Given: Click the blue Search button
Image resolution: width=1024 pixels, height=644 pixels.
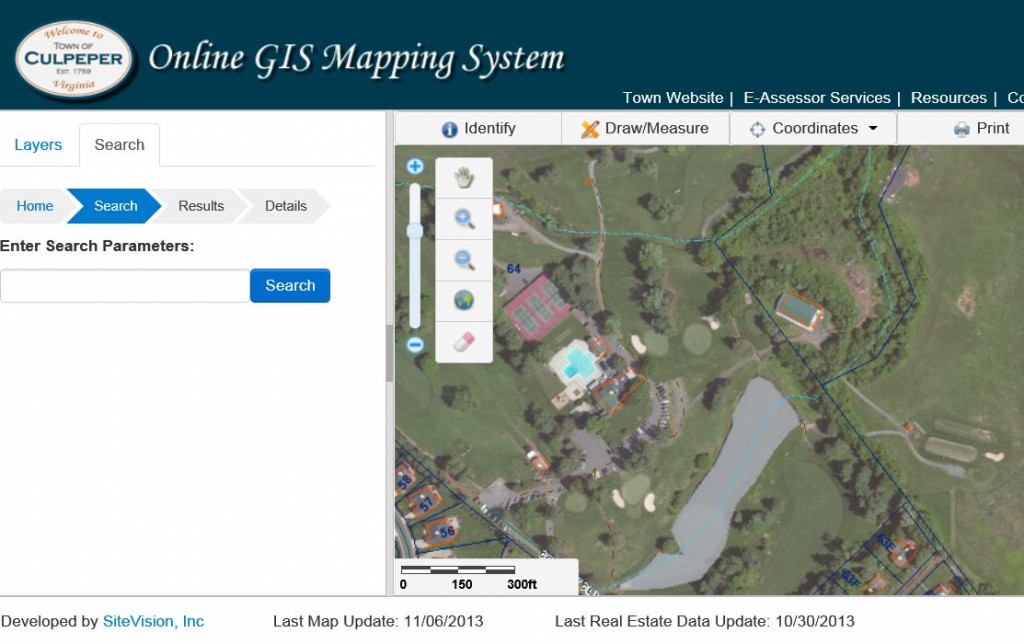Looking at the screenshot, I should click(x=290, y=286).
